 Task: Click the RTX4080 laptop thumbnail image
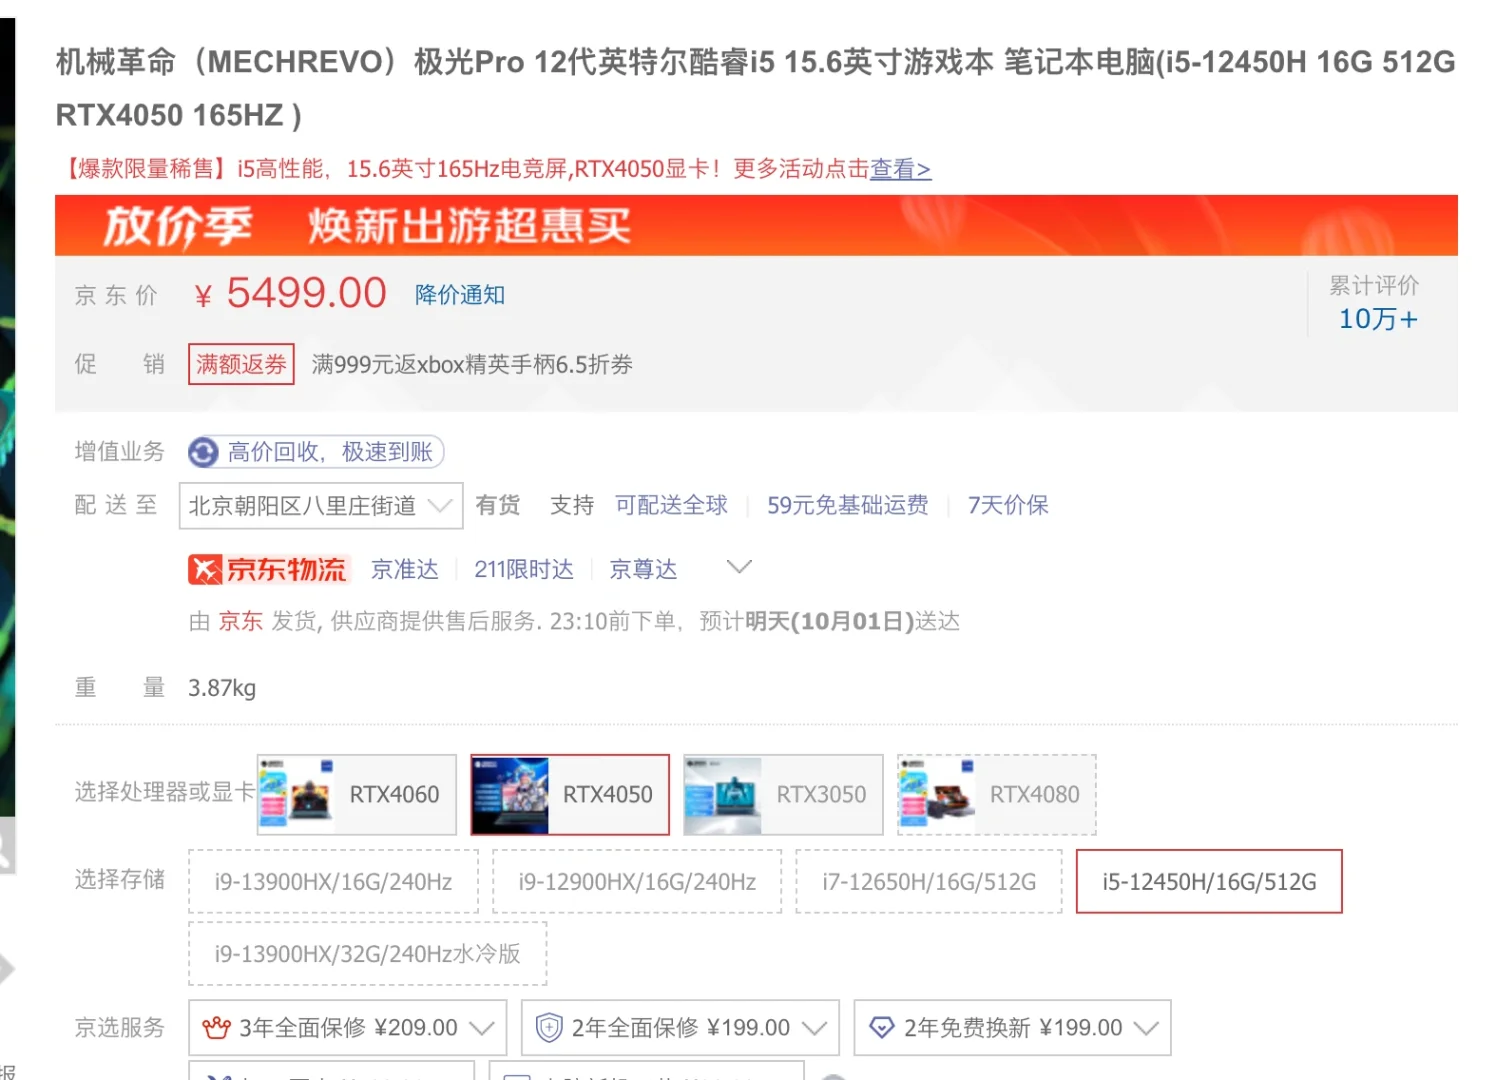937,795
